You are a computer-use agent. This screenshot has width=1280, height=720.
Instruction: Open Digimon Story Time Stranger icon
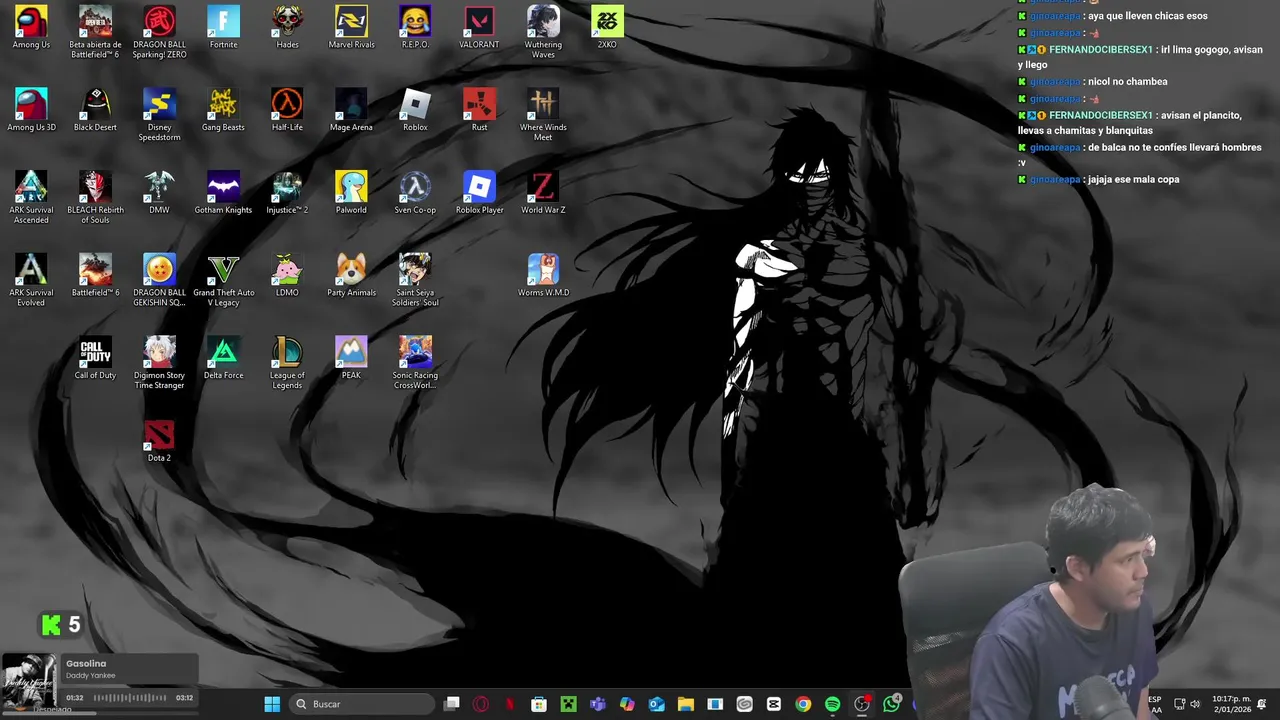click(159, 363)
